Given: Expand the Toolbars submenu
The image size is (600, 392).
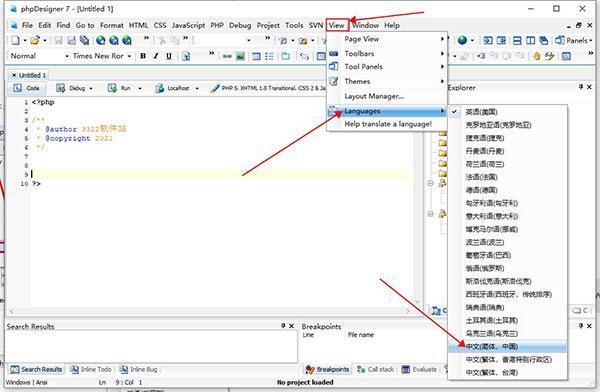Looking at the screenshot, I should click(387, 54).
